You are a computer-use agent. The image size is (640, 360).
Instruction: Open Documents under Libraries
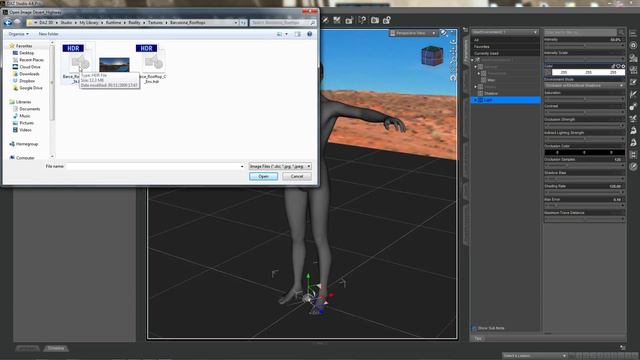27,109
